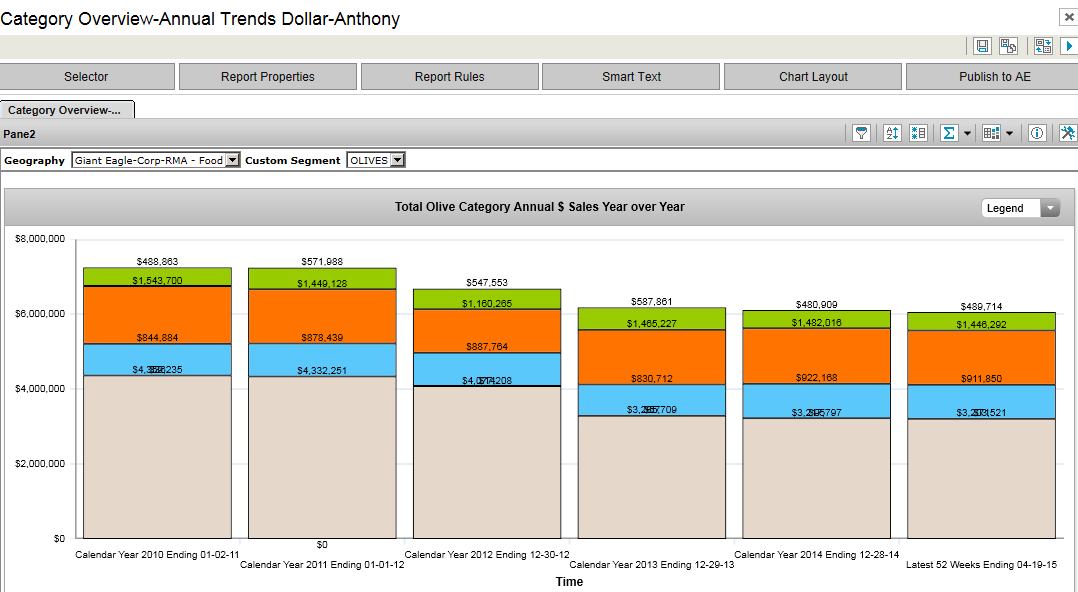Viewport: 1078px width, 592px height.
Task: Switch to the Category Overview tab
Action: (65, 110)
